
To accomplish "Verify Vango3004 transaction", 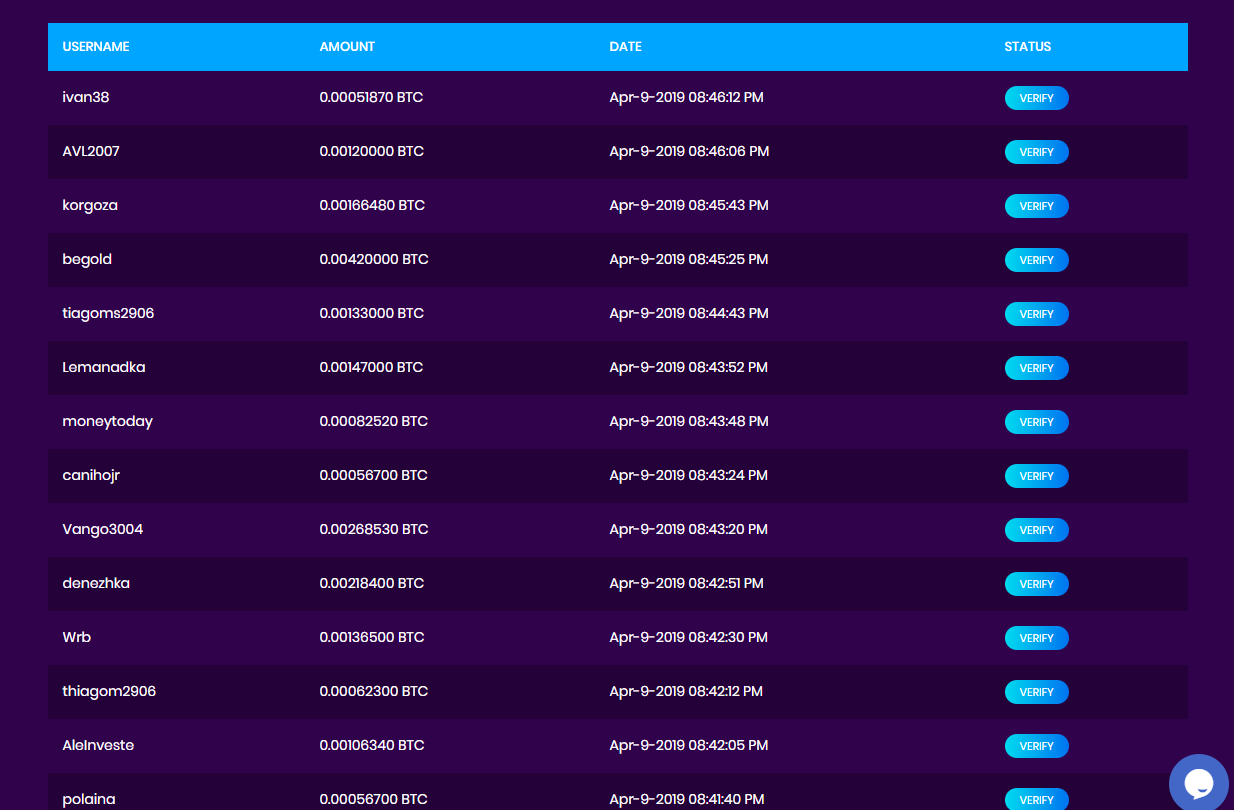I will (1036, 530).
